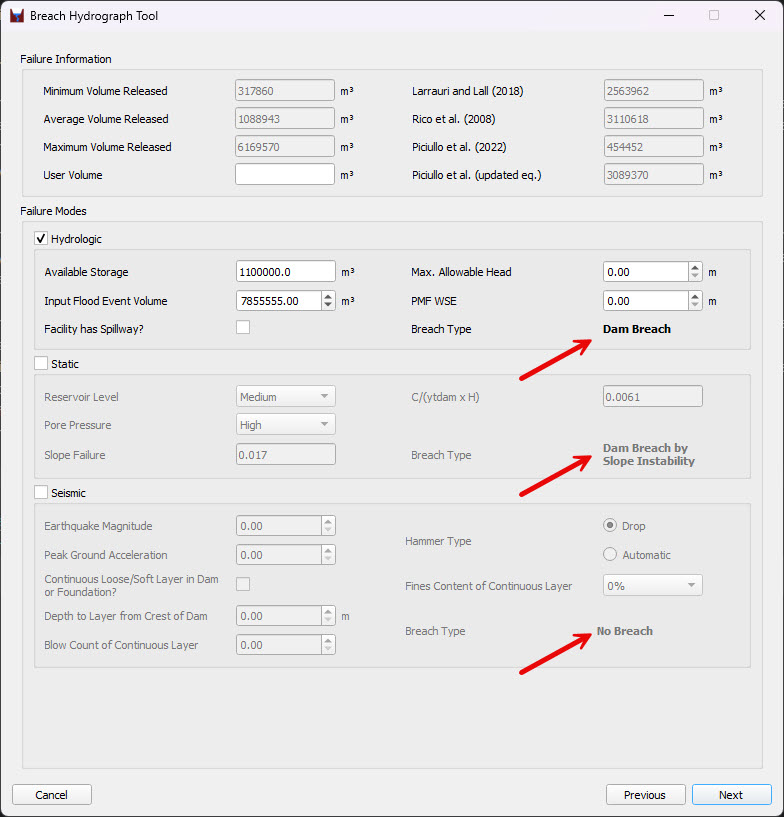Select the Automatic hammer type radio button

pyautogui.click(x=610, y=555)
